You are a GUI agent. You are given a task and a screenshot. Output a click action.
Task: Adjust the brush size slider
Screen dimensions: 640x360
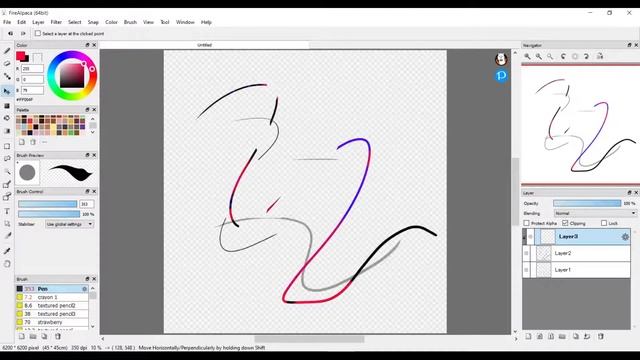[47, 204]
